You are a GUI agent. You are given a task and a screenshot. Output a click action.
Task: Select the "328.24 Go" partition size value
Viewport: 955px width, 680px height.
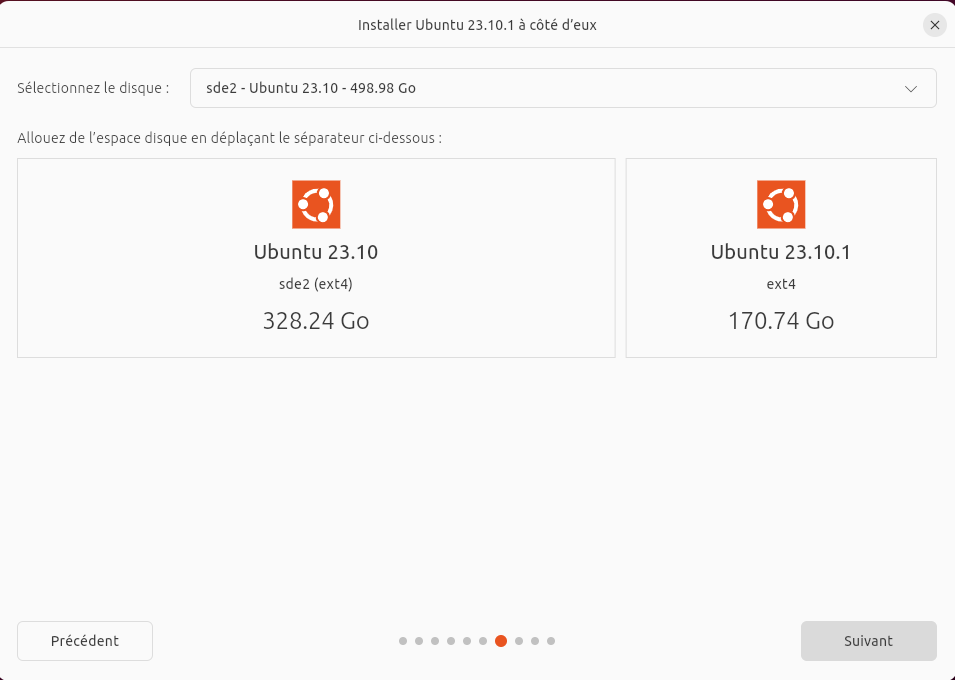(x=316, y=321)
